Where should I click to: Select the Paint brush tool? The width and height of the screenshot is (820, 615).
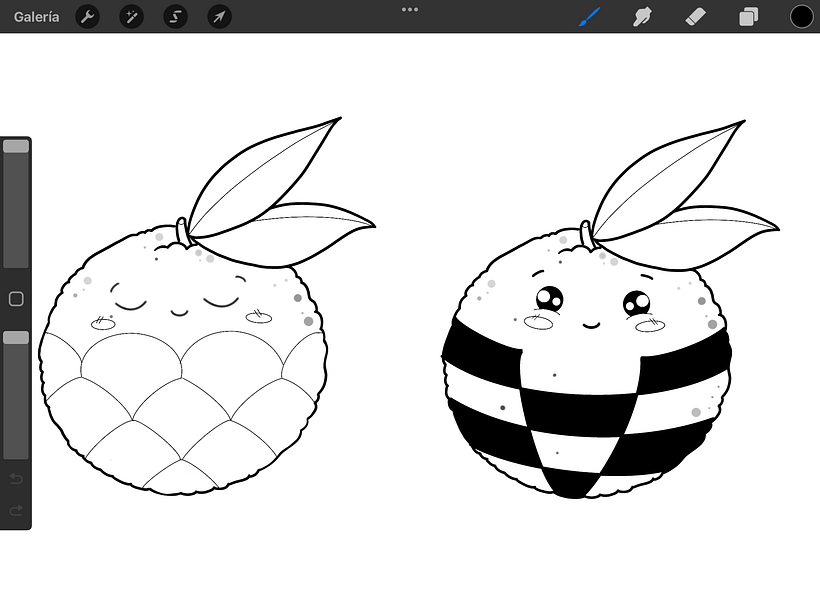(x=590, y=17)
